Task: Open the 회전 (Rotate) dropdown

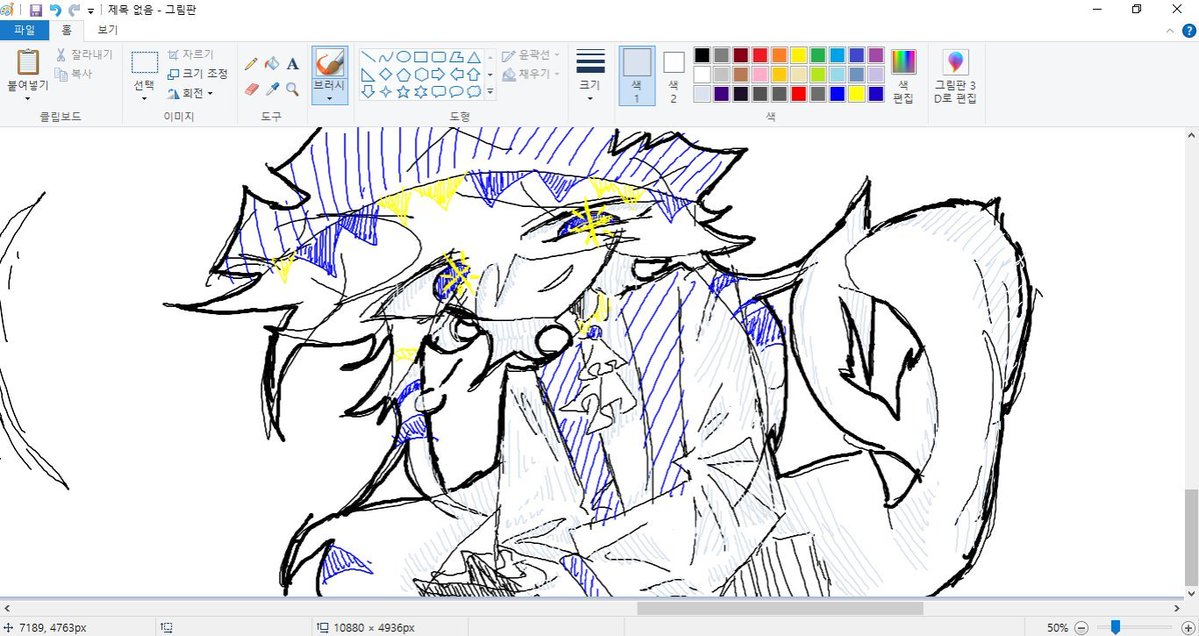Action: [190, 93]
